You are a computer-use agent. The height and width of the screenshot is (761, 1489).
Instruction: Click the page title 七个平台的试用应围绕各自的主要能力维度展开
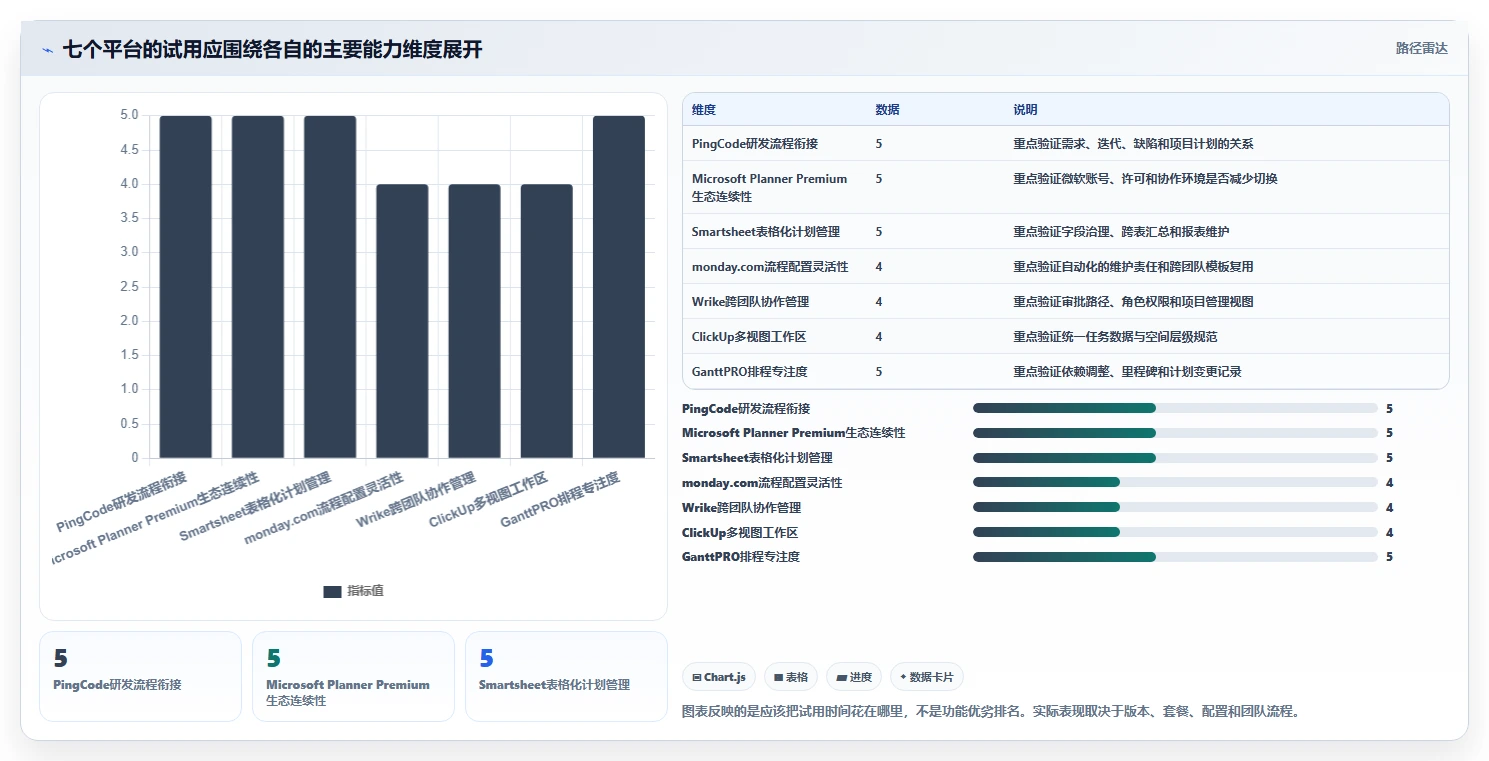tap(272, 49)
